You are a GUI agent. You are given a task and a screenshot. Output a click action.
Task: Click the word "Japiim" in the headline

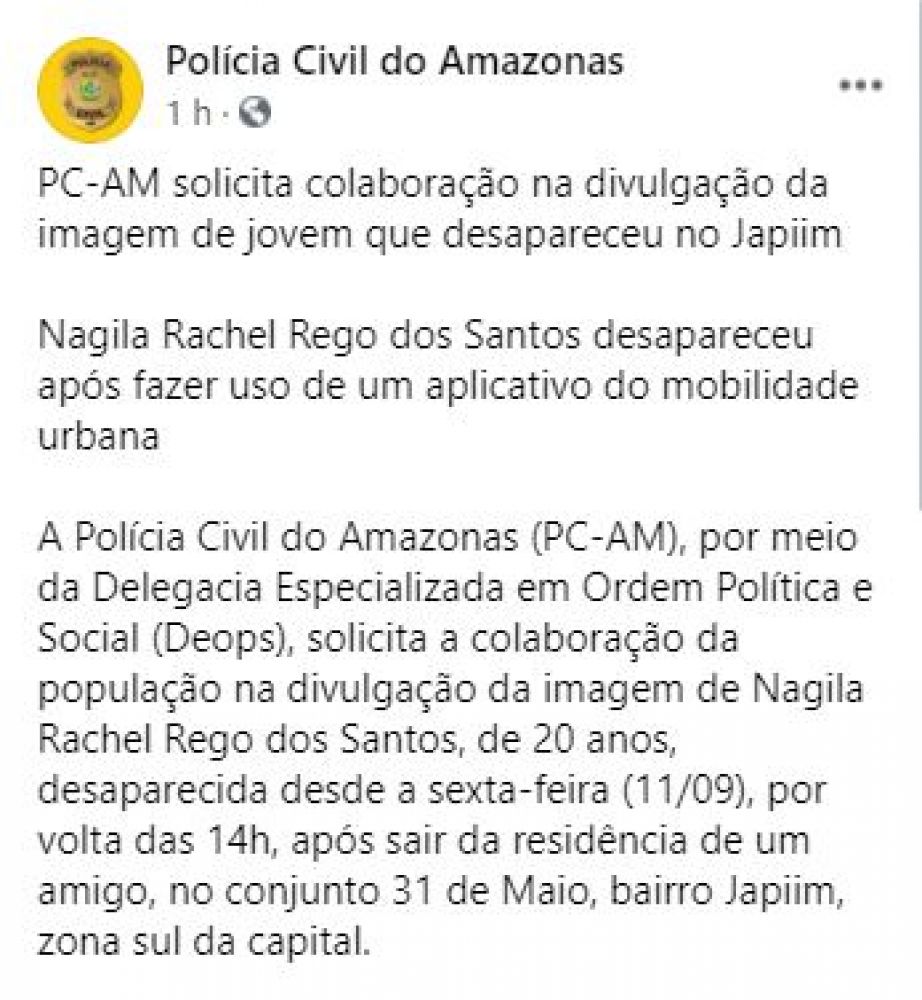[x=787, y=235]
